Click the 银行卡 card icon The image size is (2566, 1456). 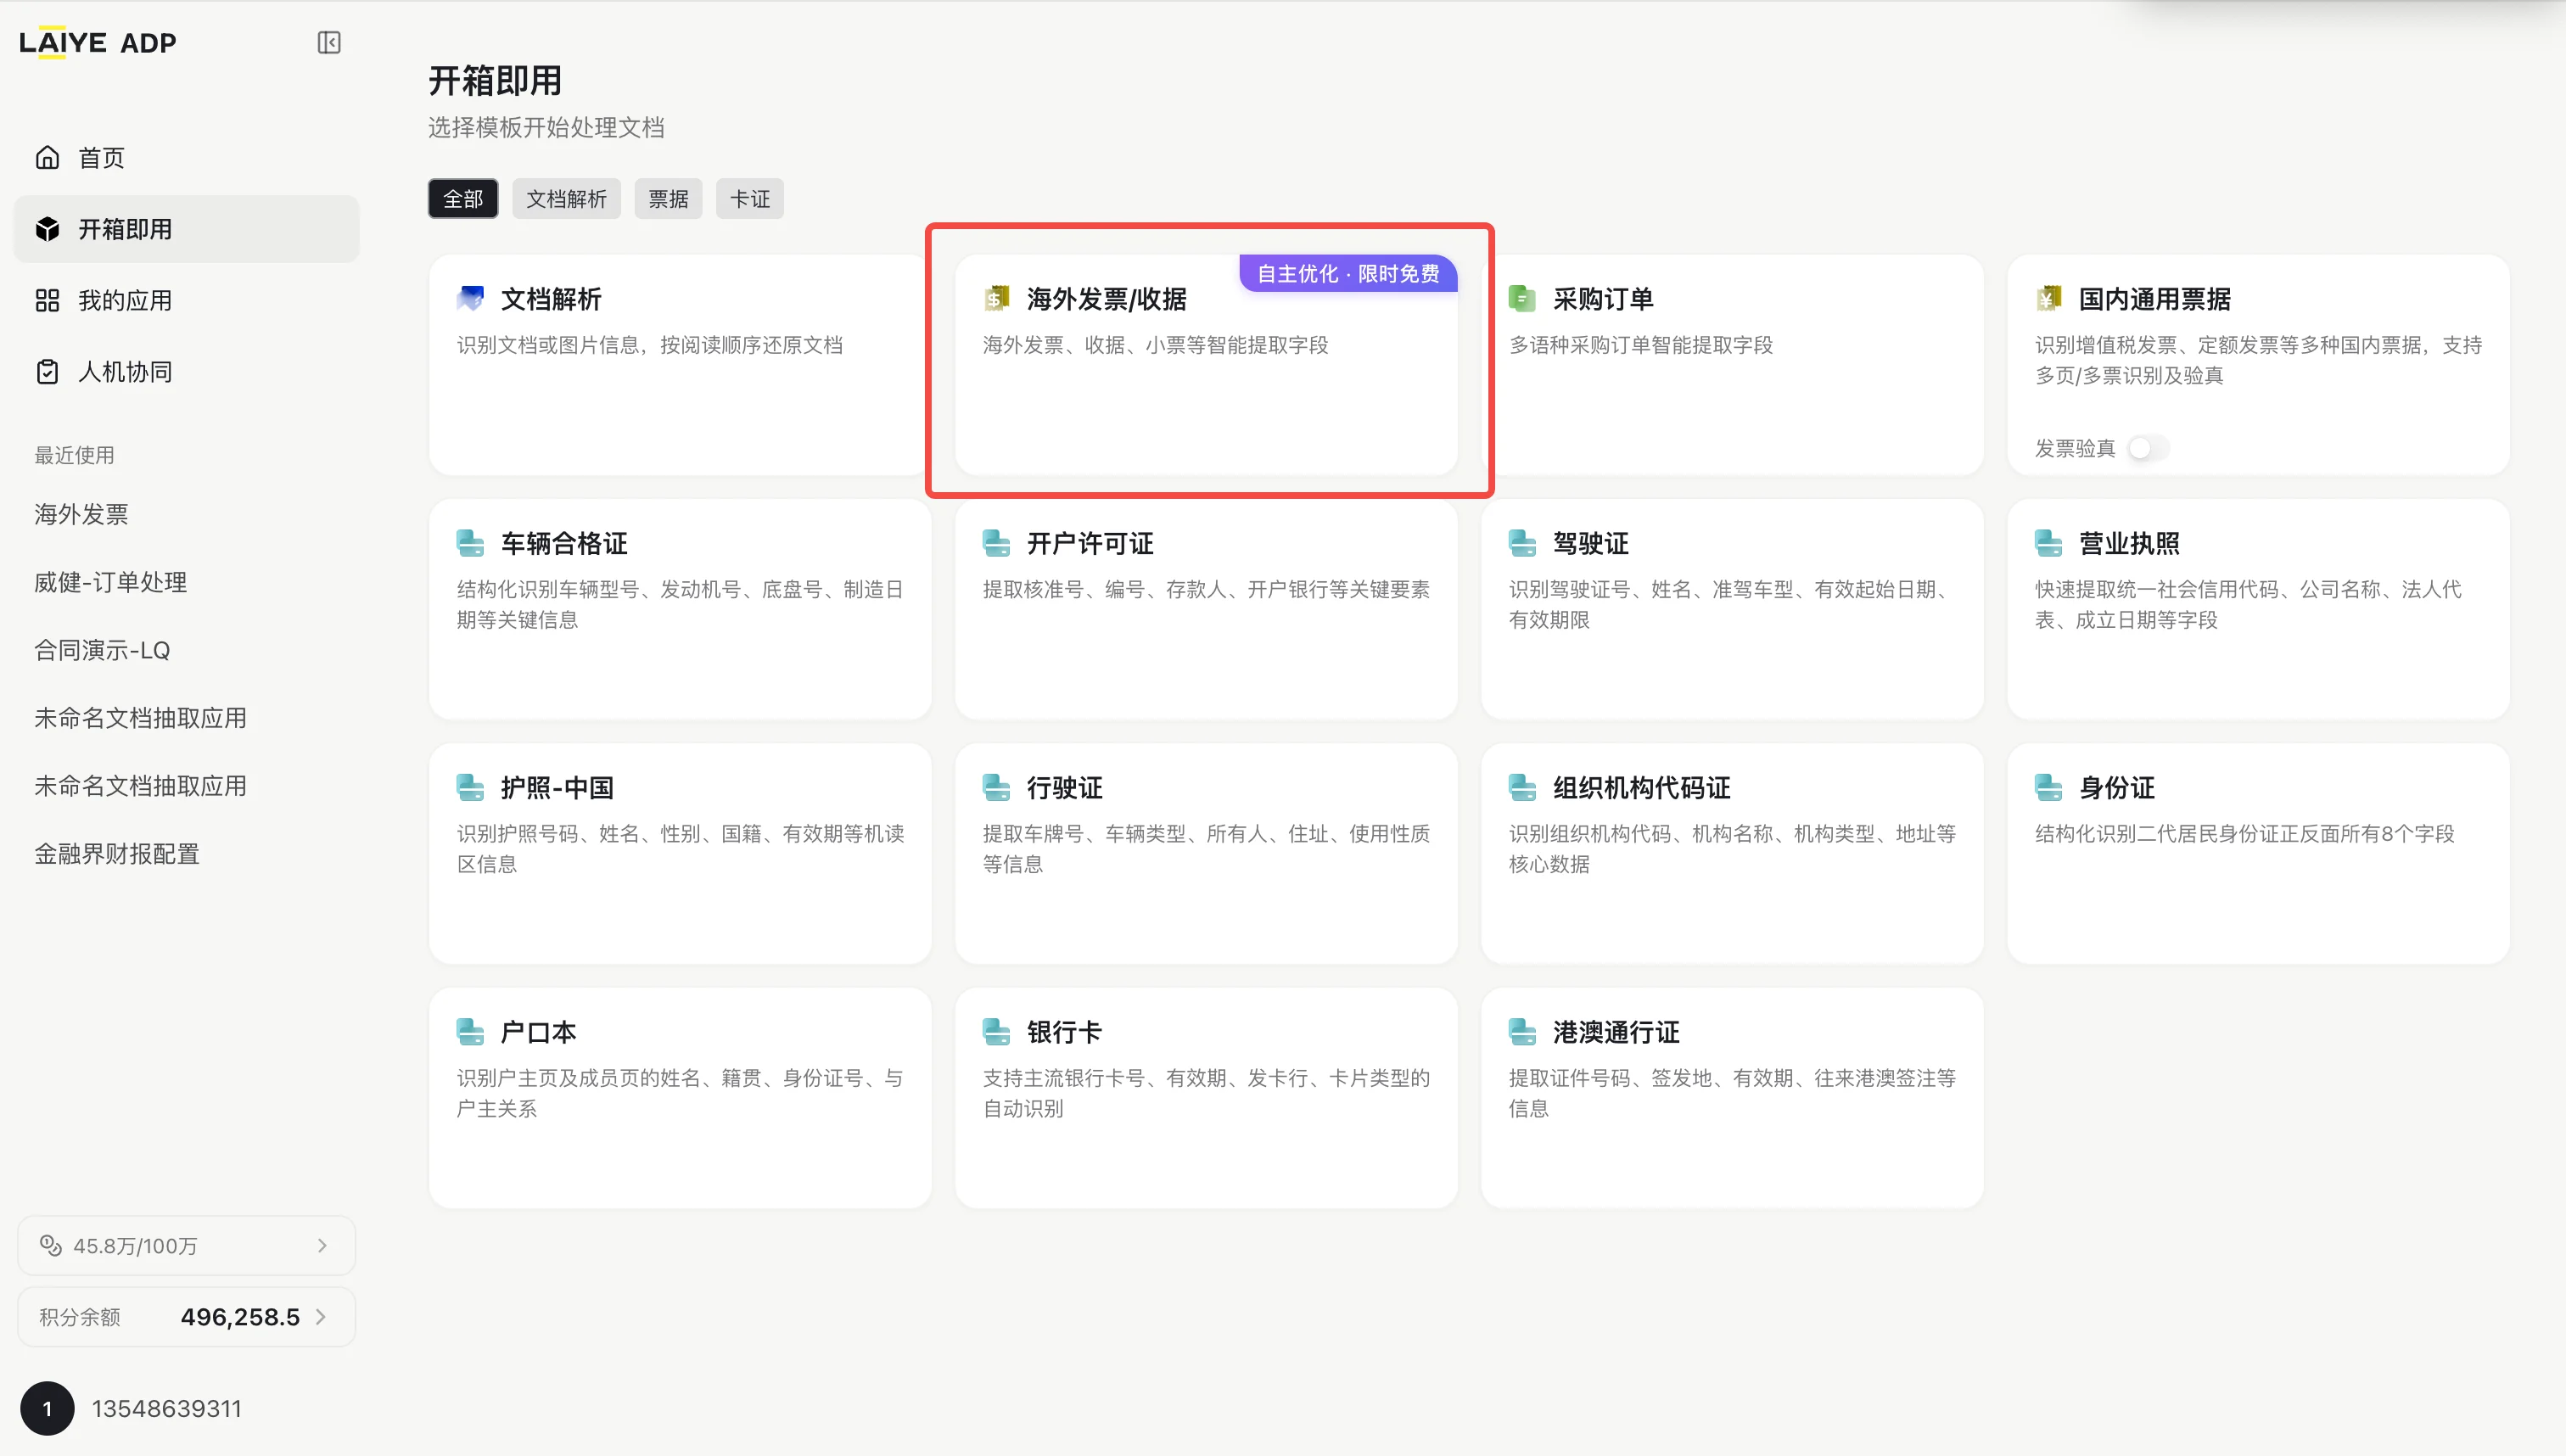click(x=996, y=1031)
